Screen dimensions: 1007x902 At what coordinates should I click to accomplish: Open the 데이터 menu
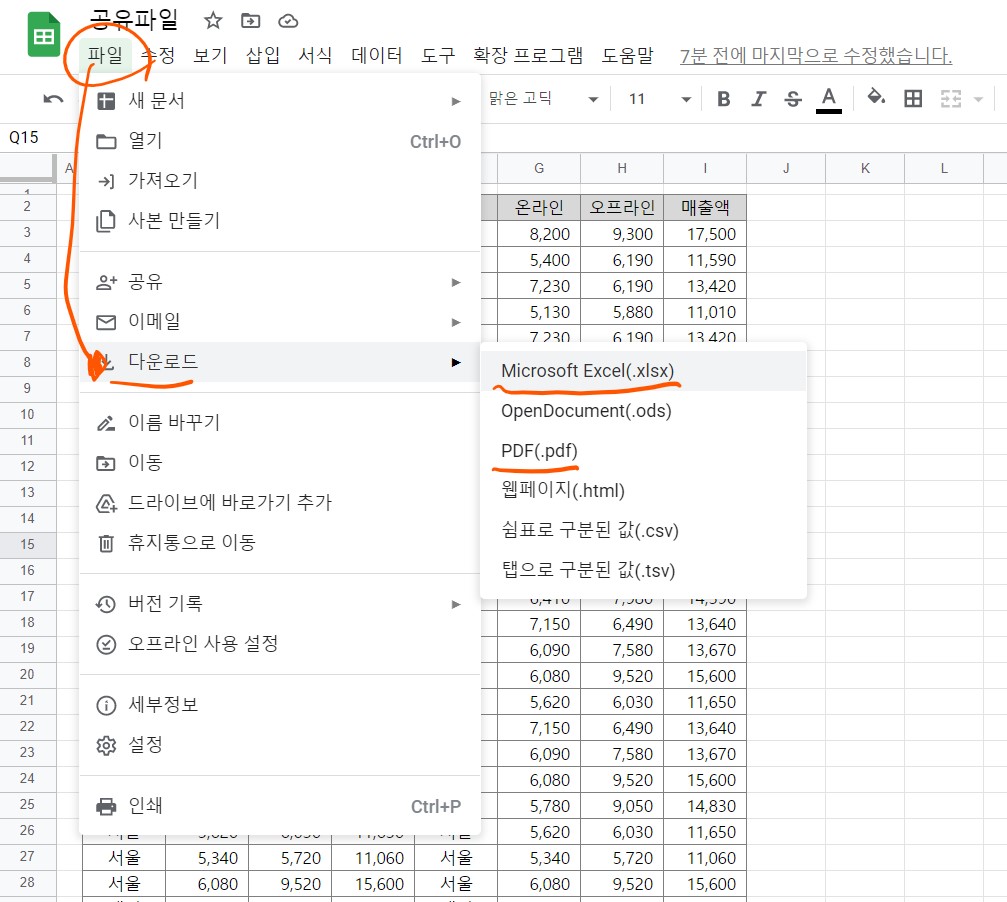[376, 56]
